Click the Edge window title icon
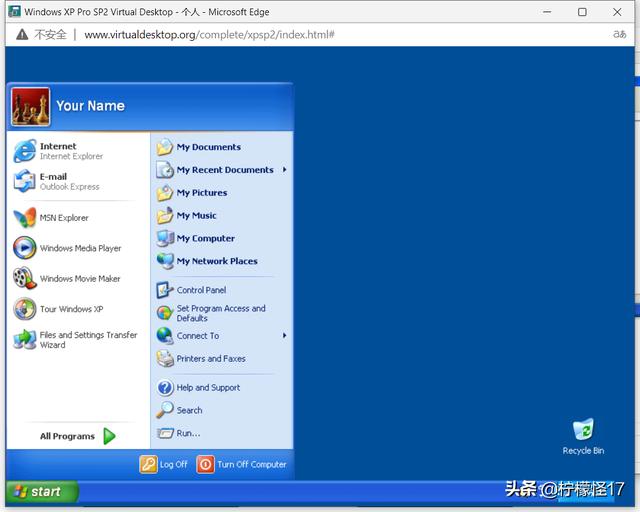 [x=14, y=11]
